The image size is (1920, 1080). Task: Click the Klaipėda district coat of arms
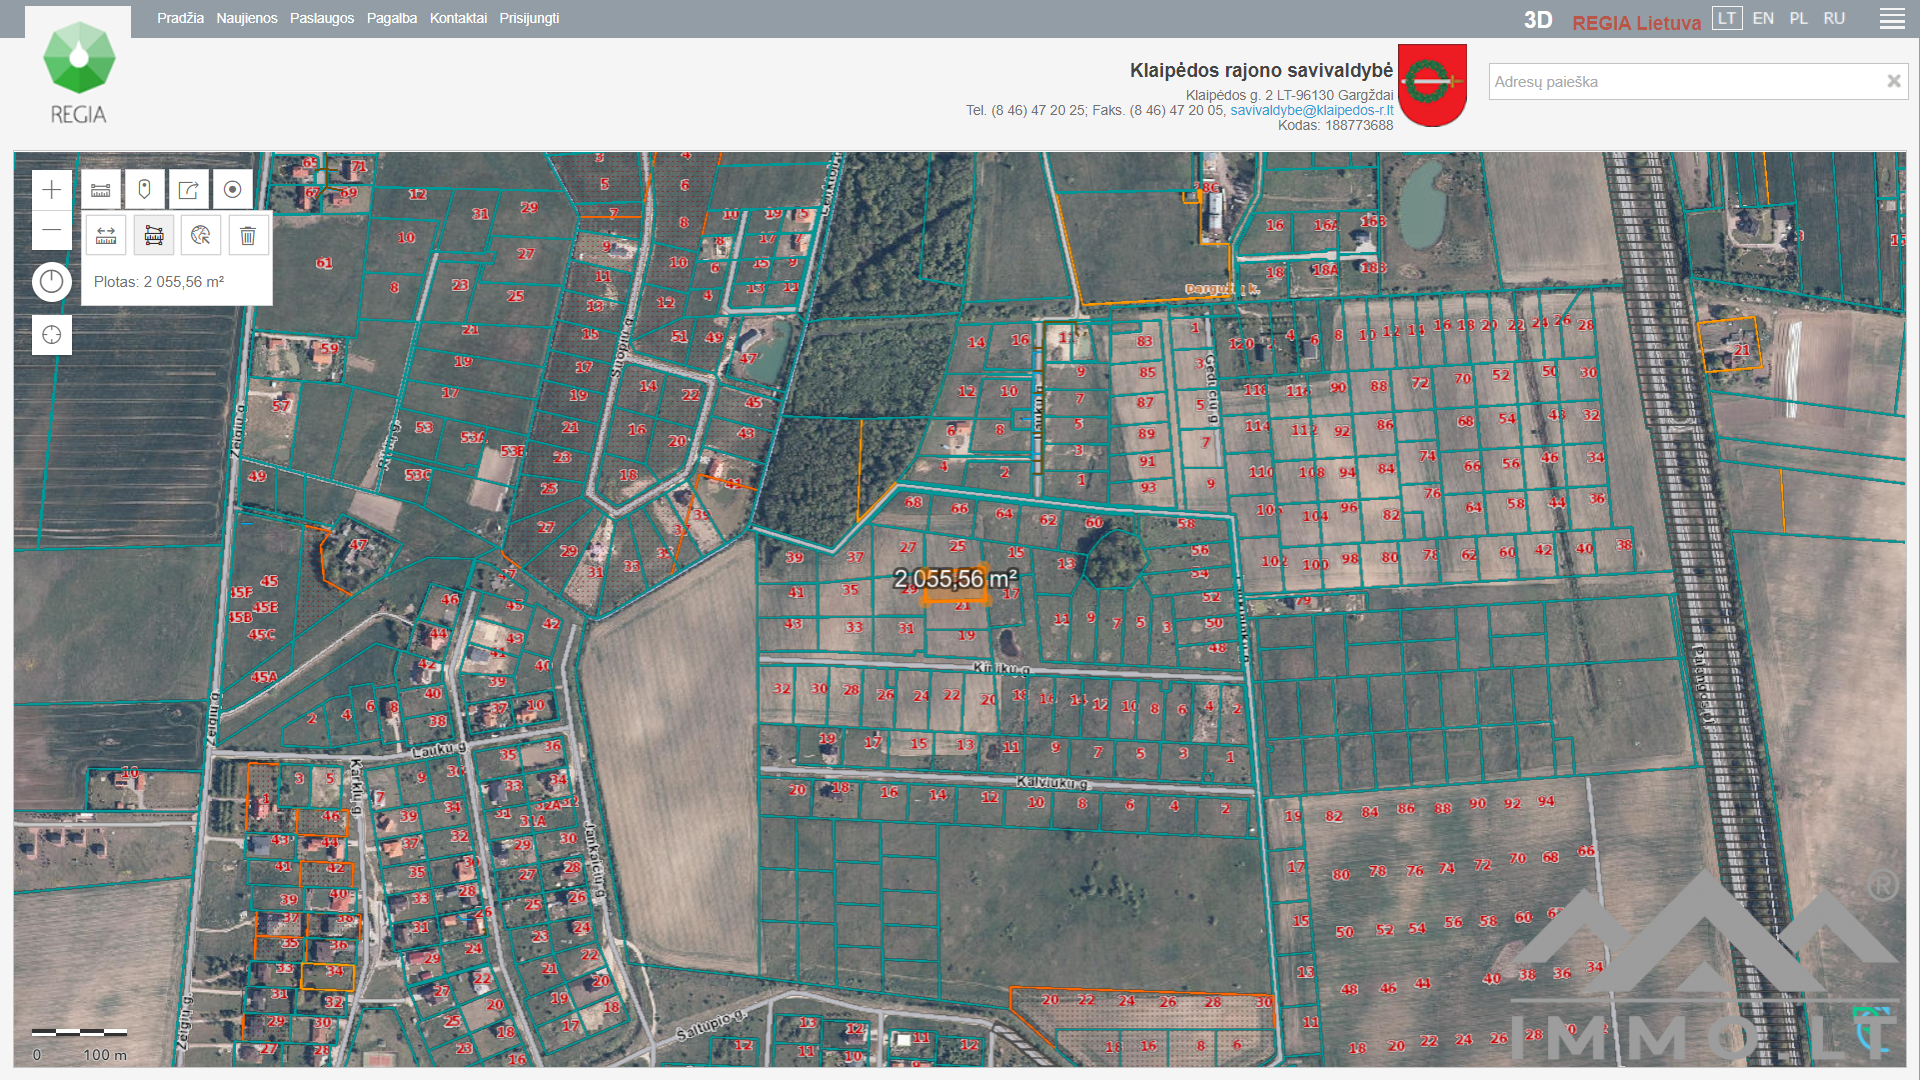[1432, 85]
